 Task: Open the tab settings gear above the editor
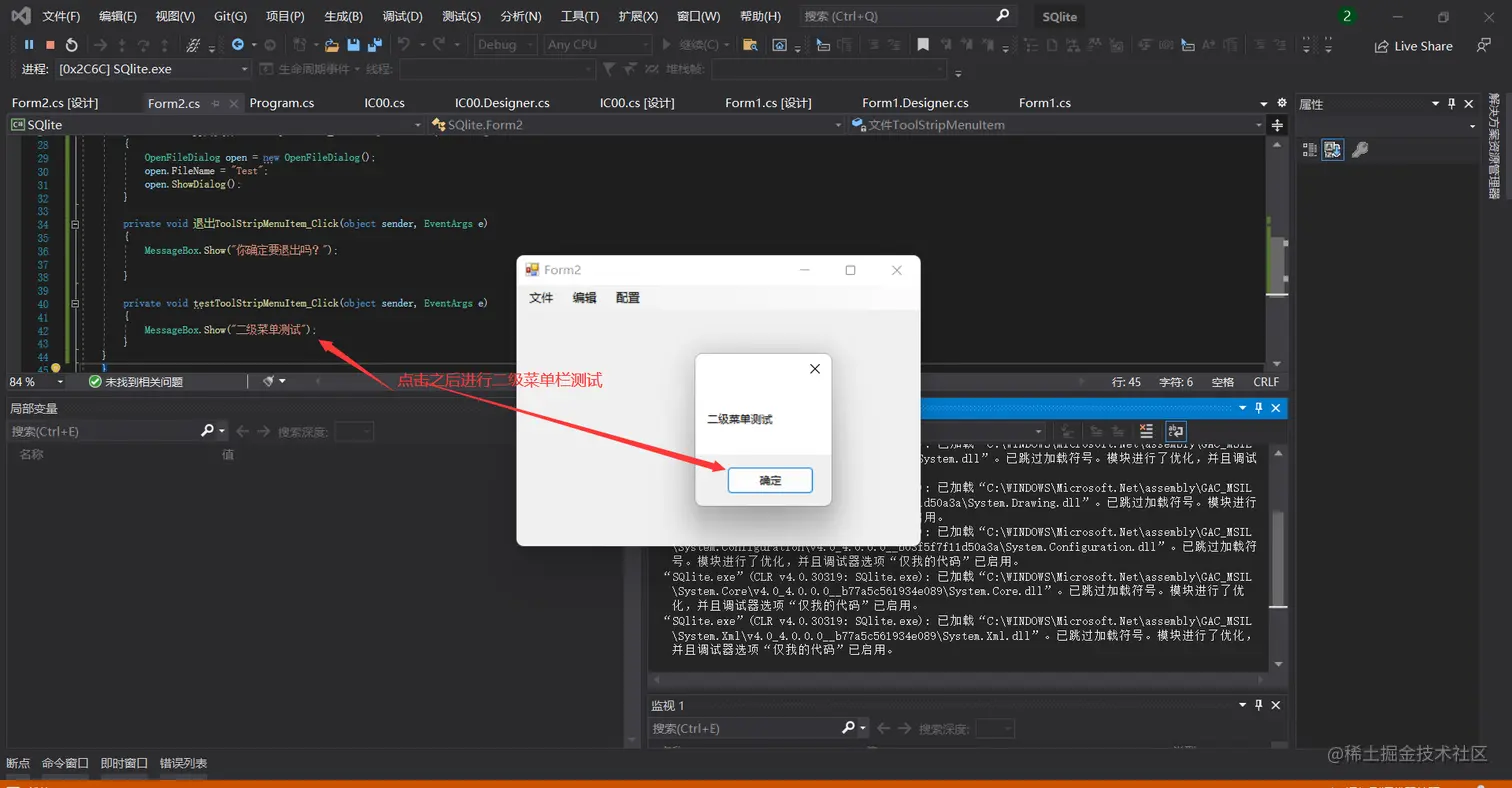click(1283, 103)
